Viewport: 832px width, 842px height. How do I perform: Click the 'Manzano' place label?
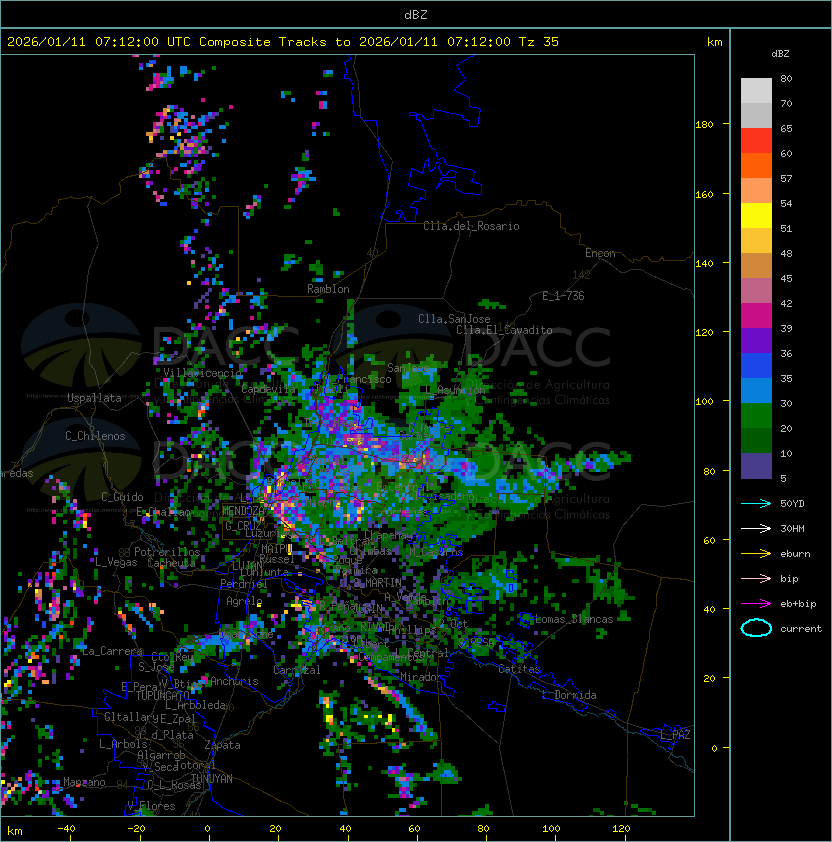[x=84, y=782]
